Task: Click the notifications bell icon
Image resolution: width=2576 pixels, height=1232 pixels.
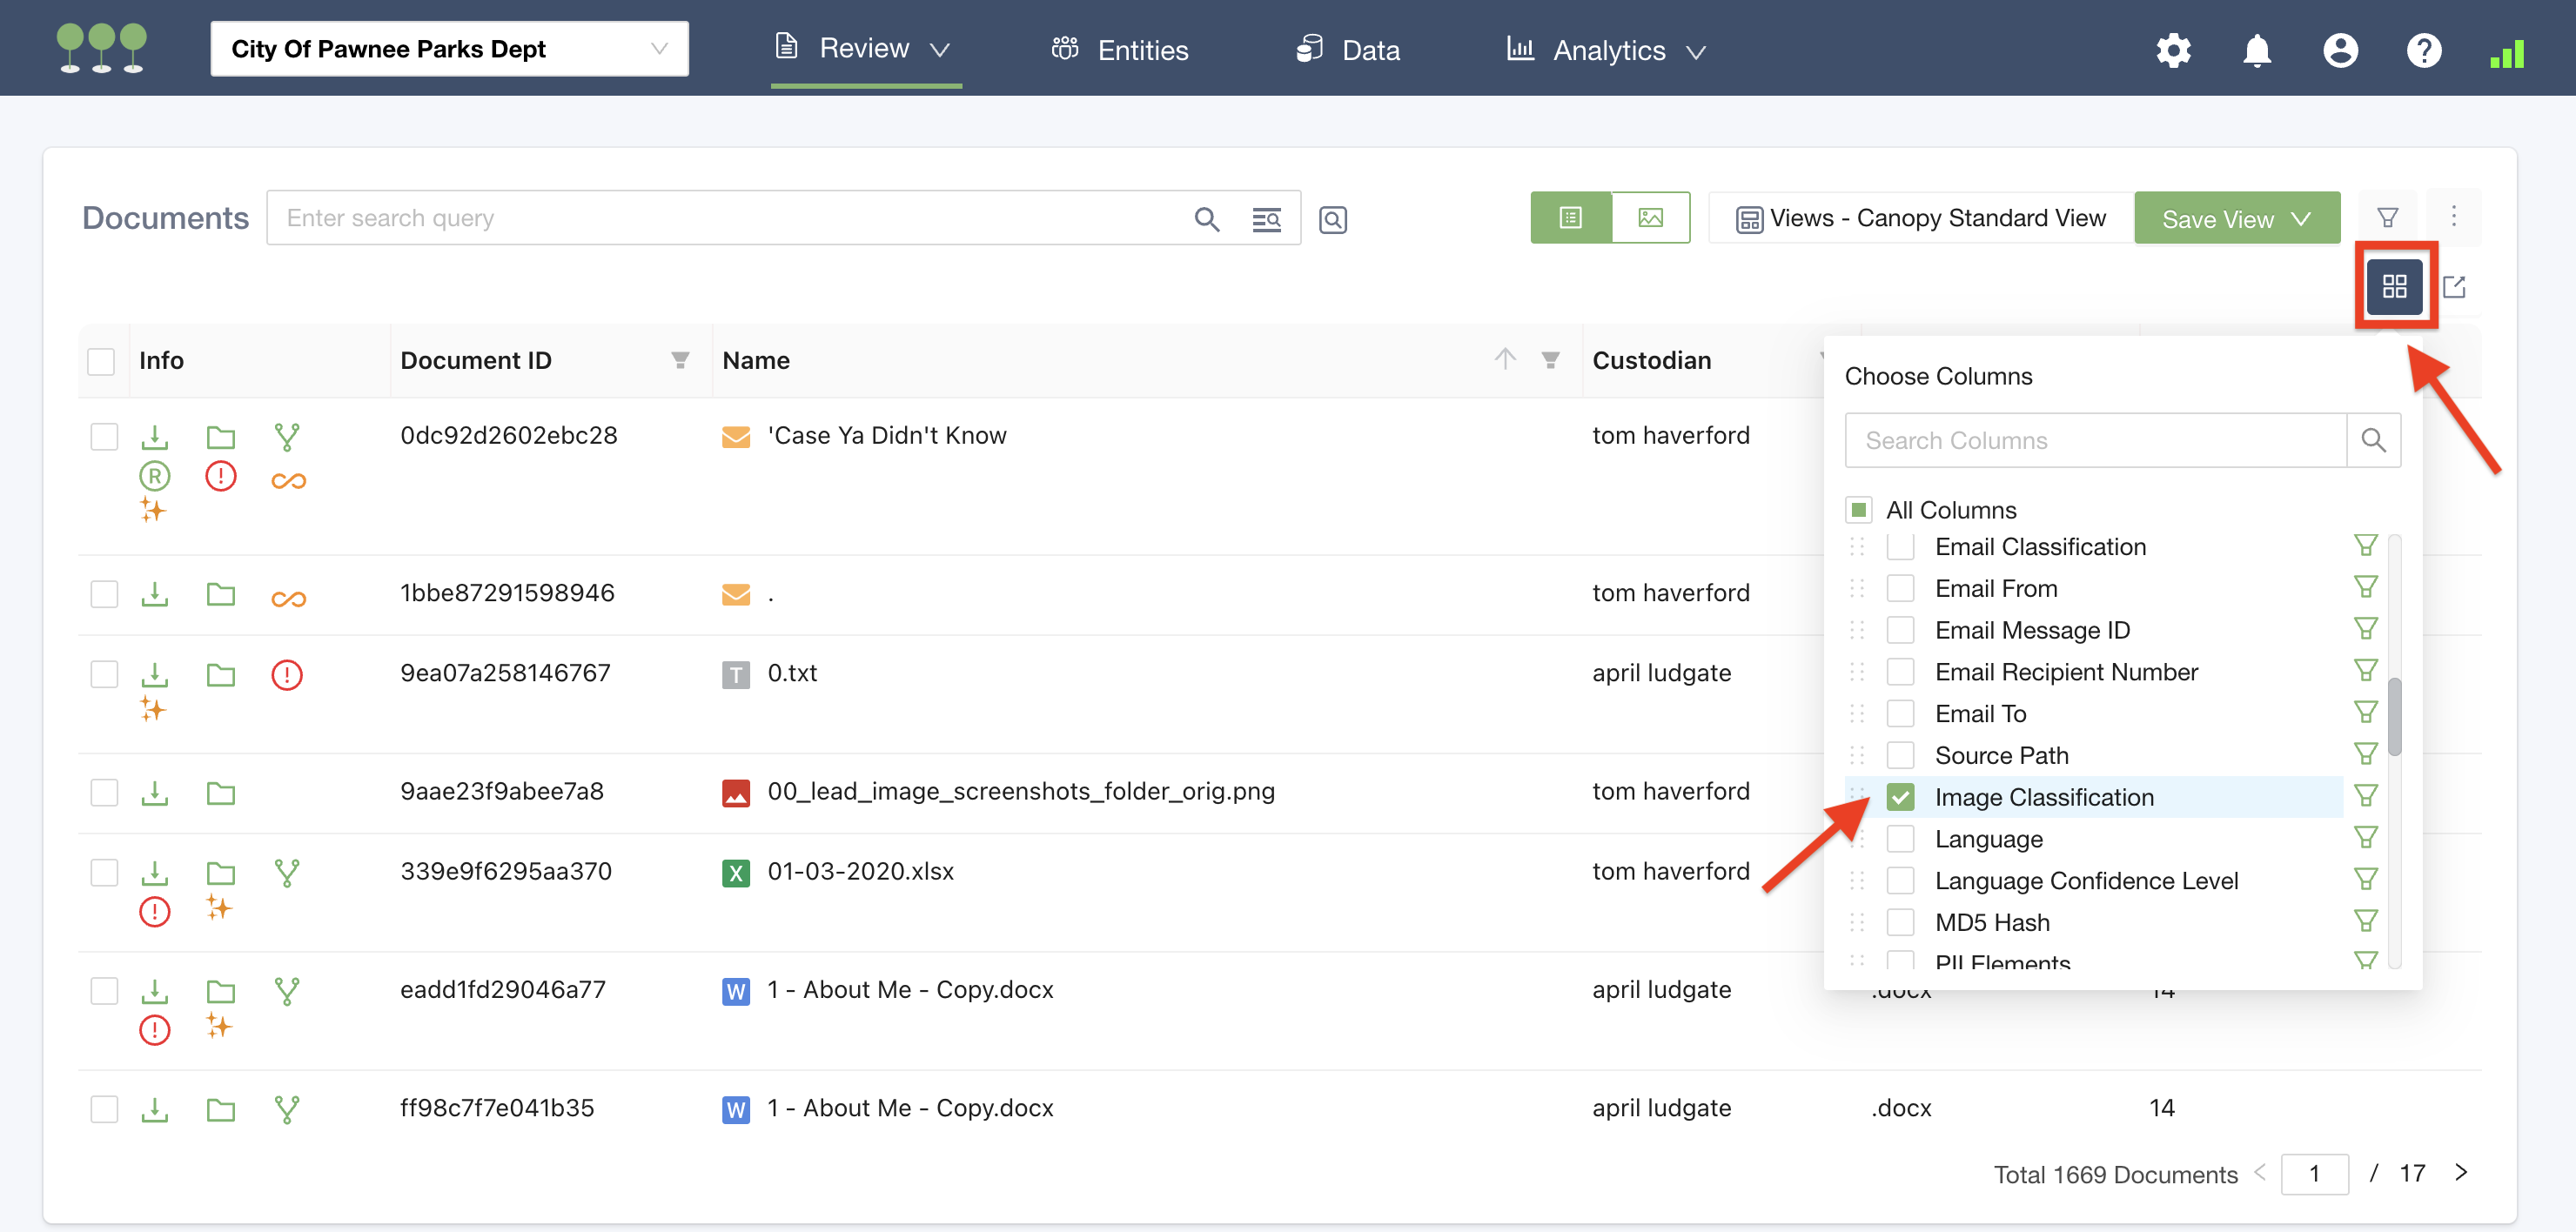Action: pyautogui.click(x=2256, y=50)
